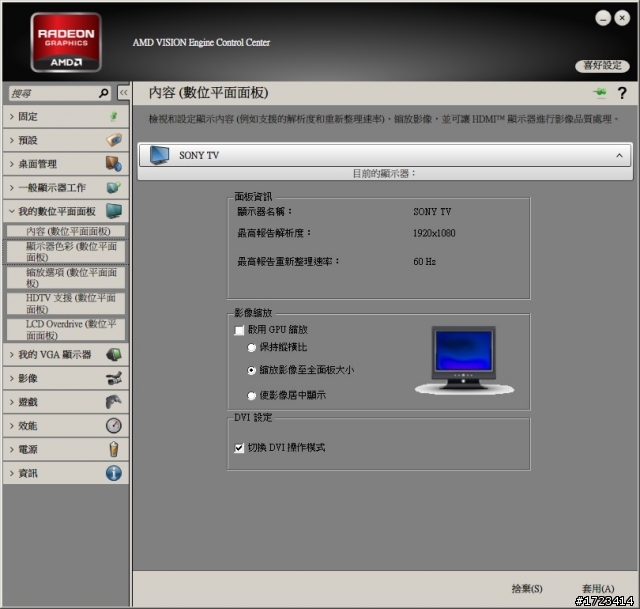Click the search magnifier icon
The height and width of the screenshot is (609, 640).
pos(104,93)
